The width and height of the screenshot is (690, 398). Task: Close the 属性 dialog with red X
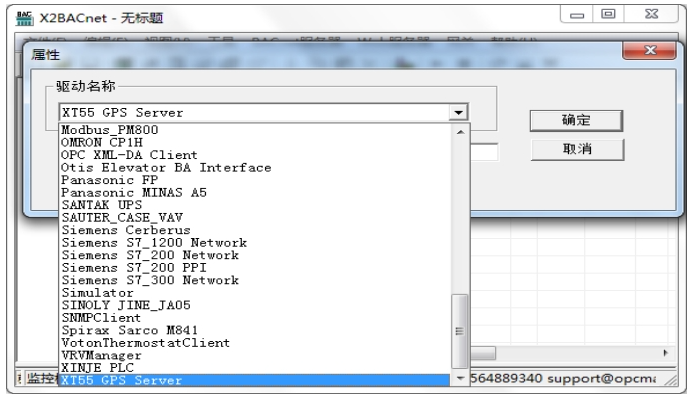[650, 51]
